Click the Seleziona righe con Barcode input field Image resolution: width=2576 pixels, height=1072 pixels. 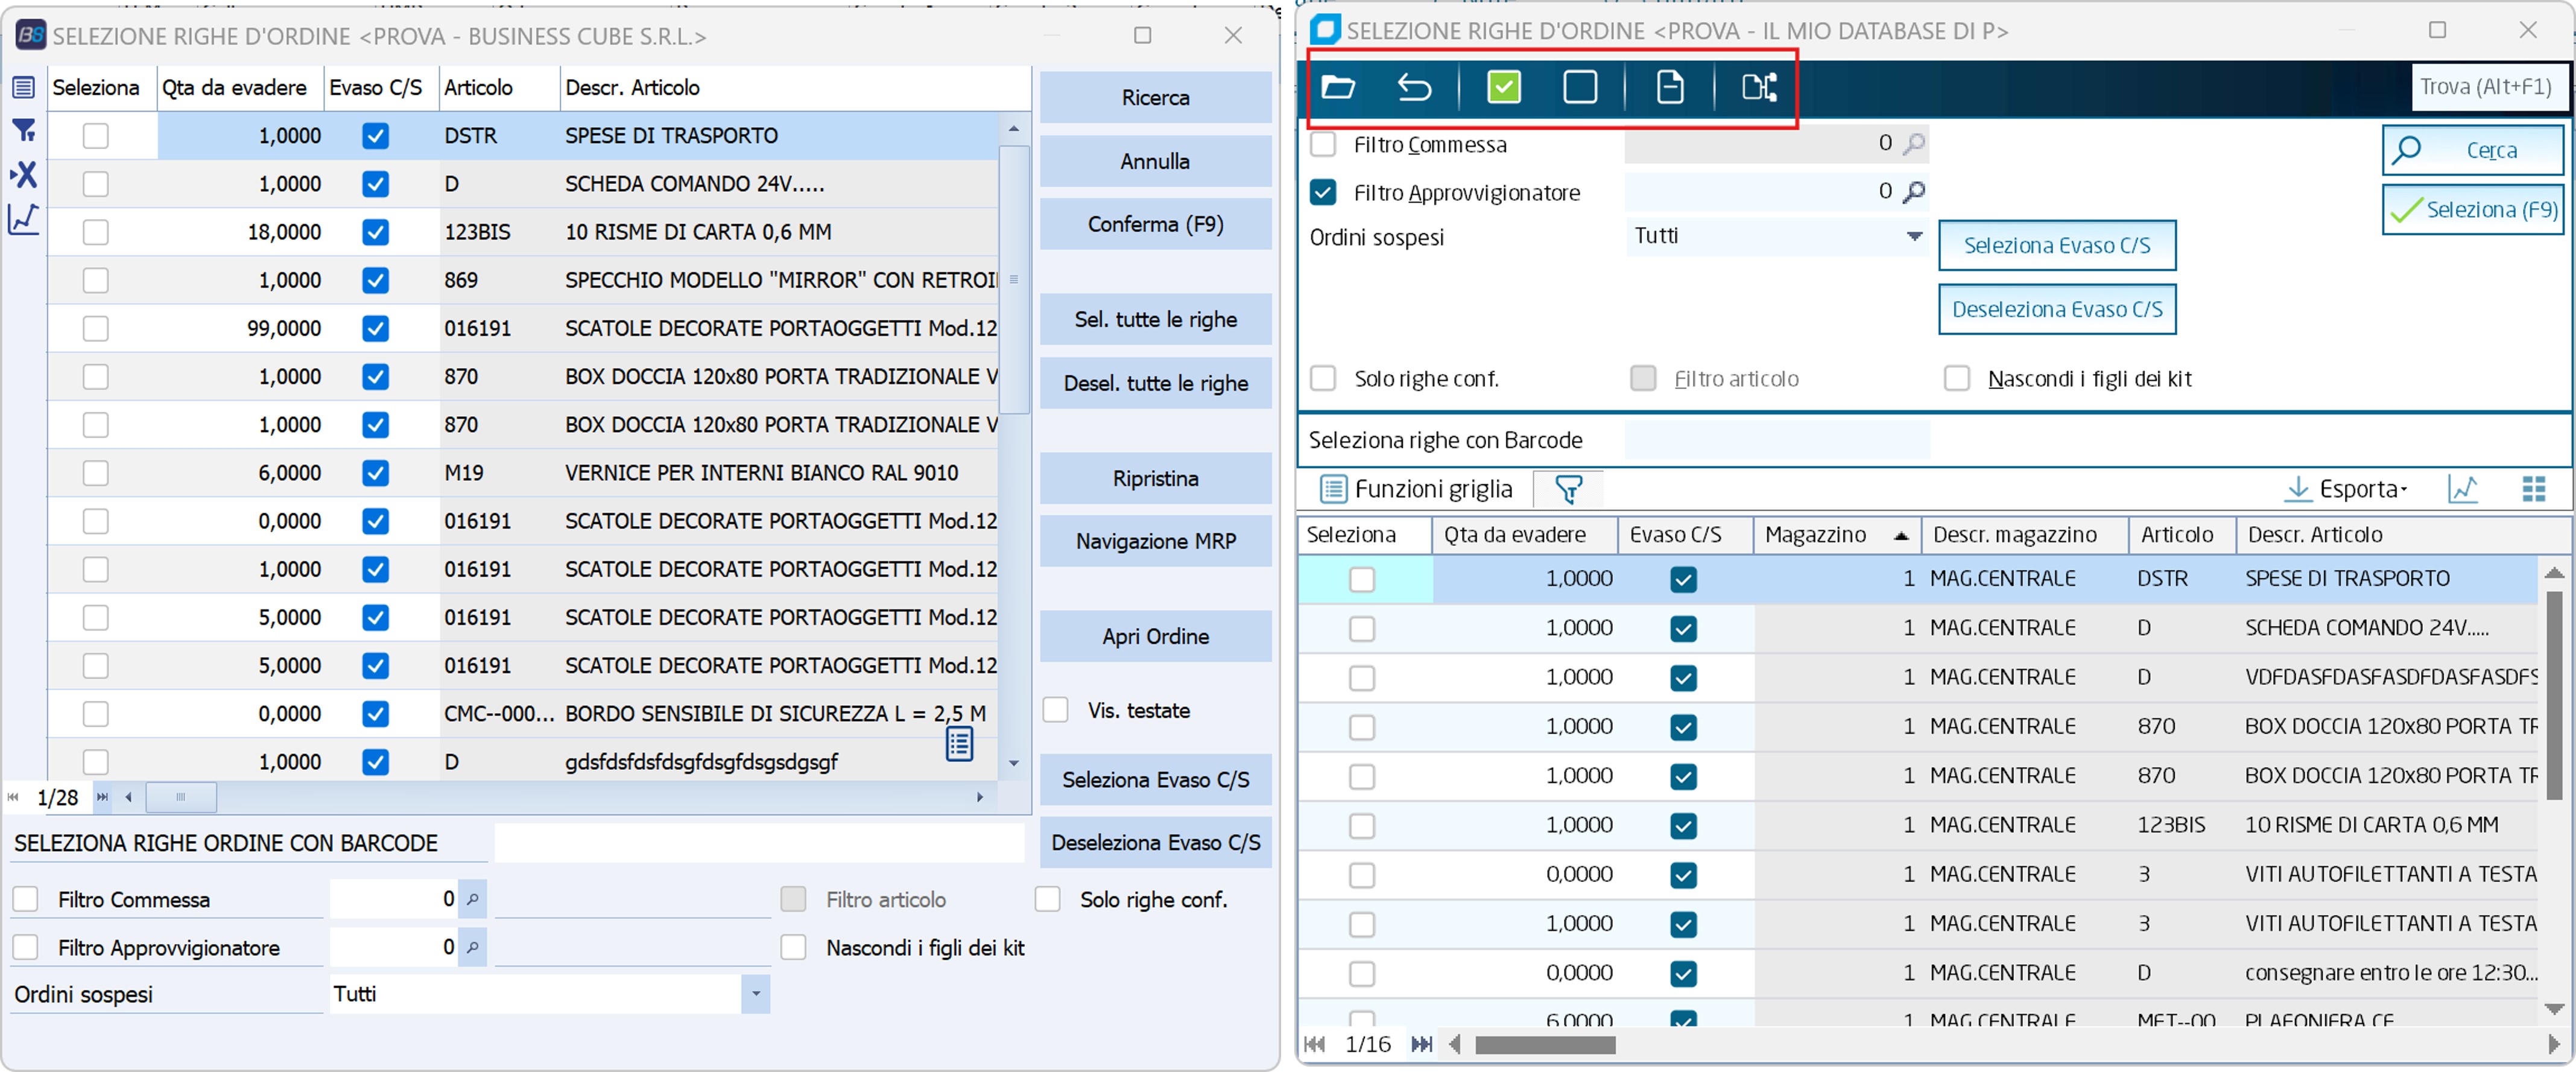pyautogui.click(x=1776, y=440)
